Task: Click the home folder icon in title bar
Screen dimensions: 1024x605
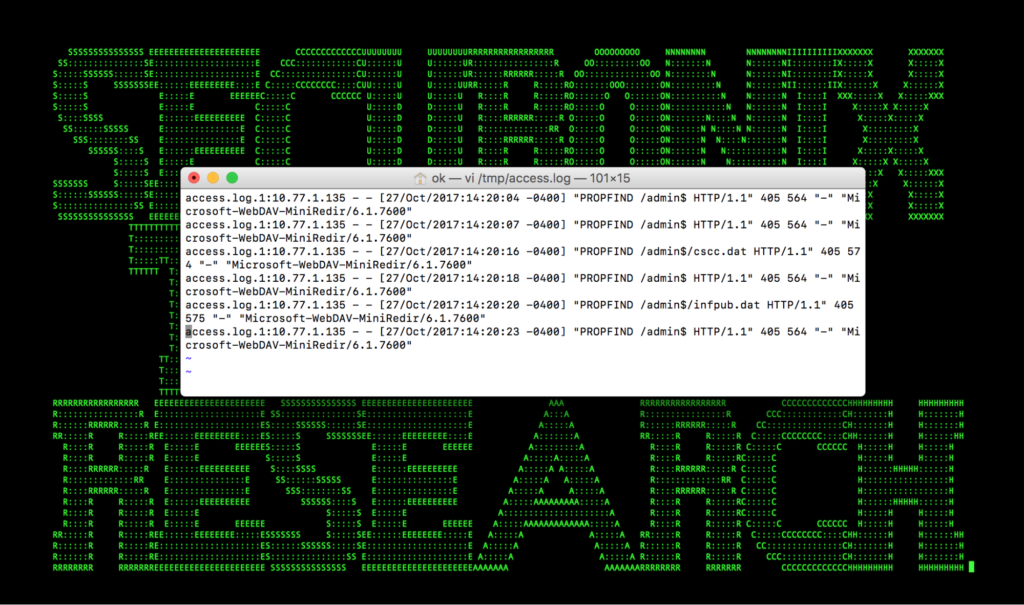Action: (x=419, y=178)
